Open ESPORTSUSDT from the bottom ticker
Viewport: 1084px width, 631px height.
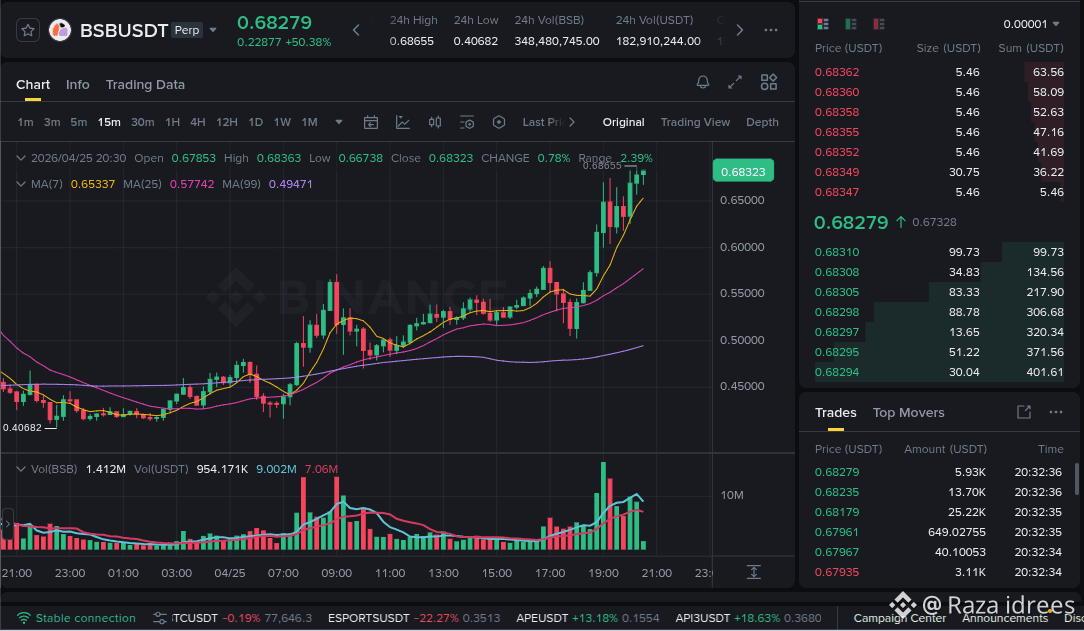pos(413,618)
